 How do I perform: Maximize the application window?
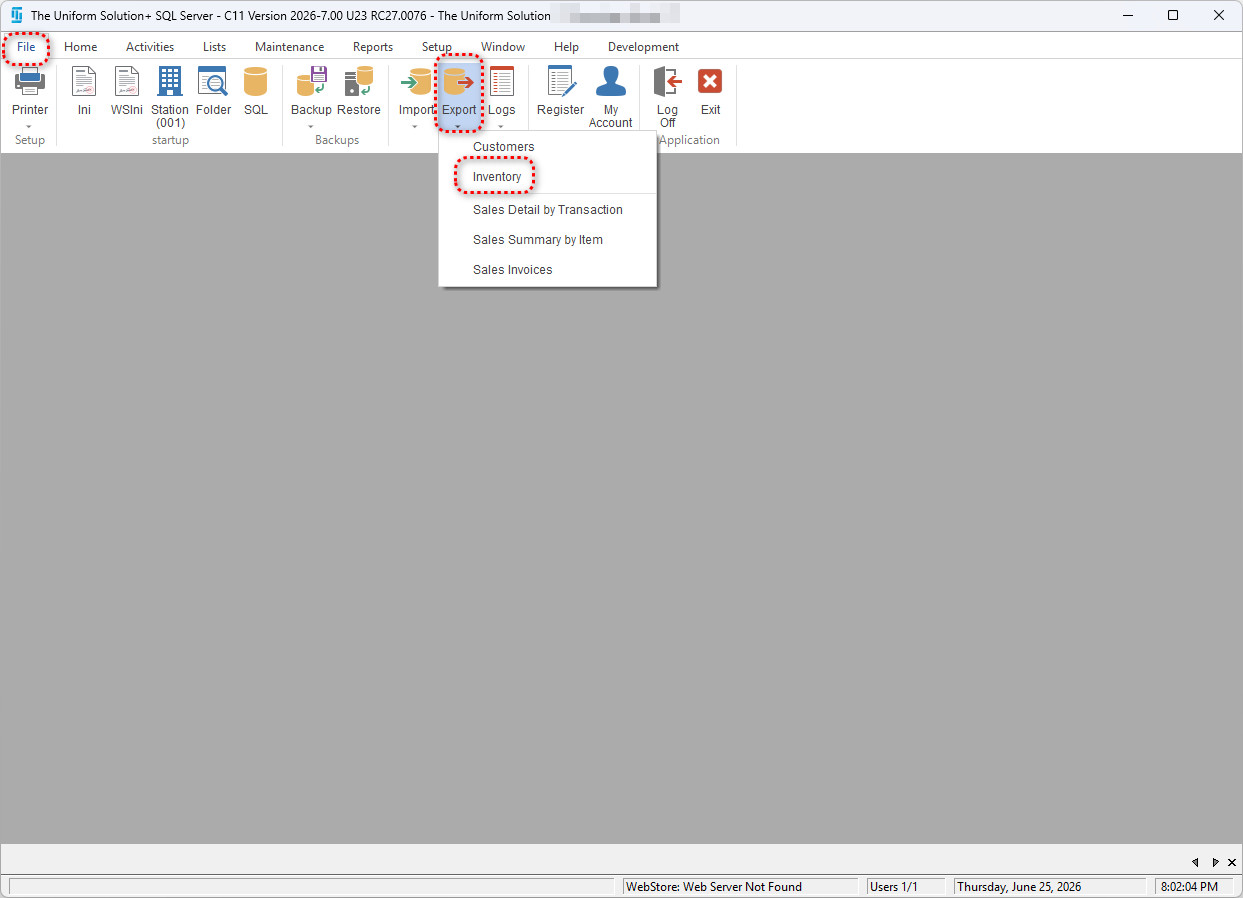pos(1173,15)
